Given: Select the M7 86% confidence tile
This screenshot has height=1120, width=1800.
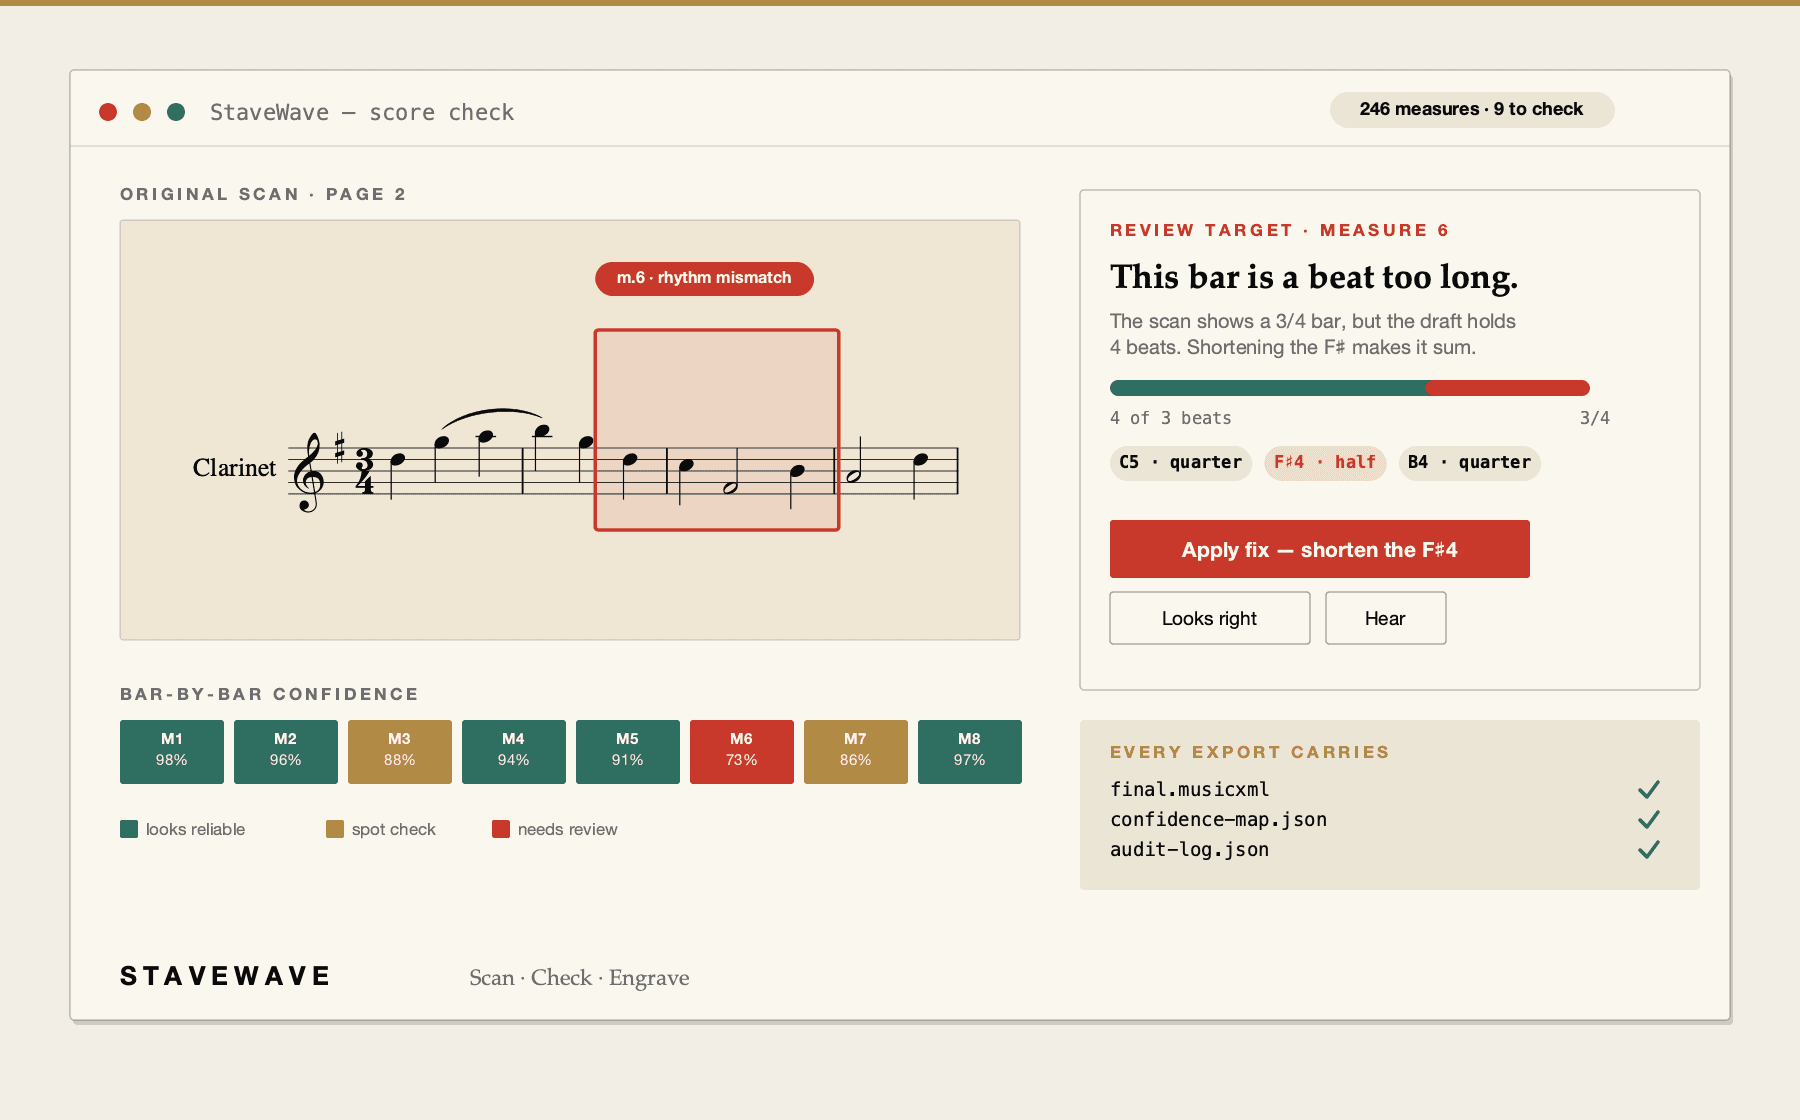Looking at the screenshot, I should point(856,752).
